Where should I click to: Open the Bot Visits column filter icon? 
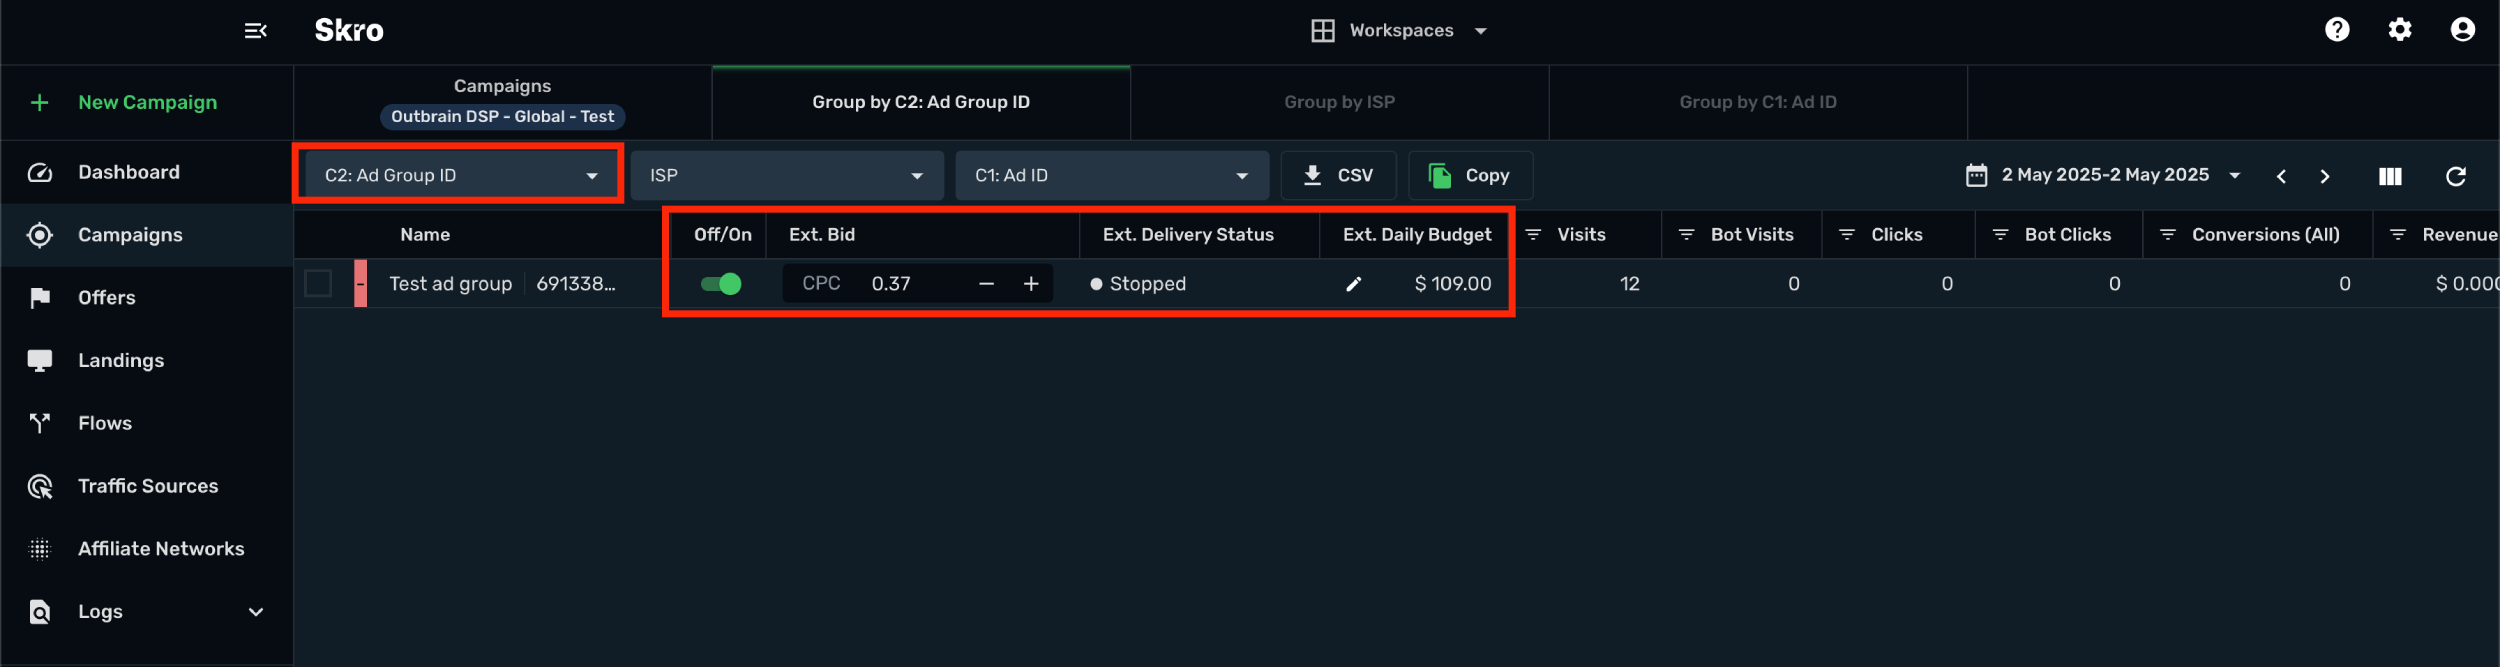1686,234
